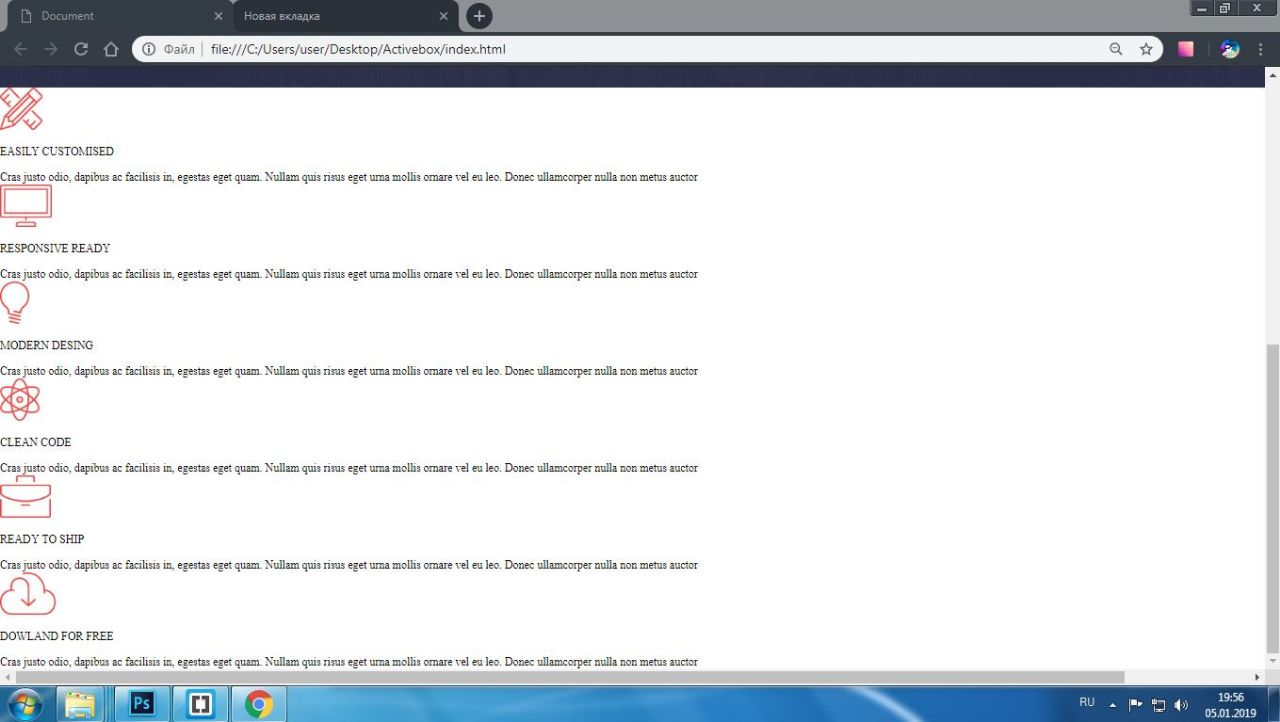The width and height of the screenshot is (1280, 722).
Task: Click the light bulb icon
Action: tap(15, 303)
